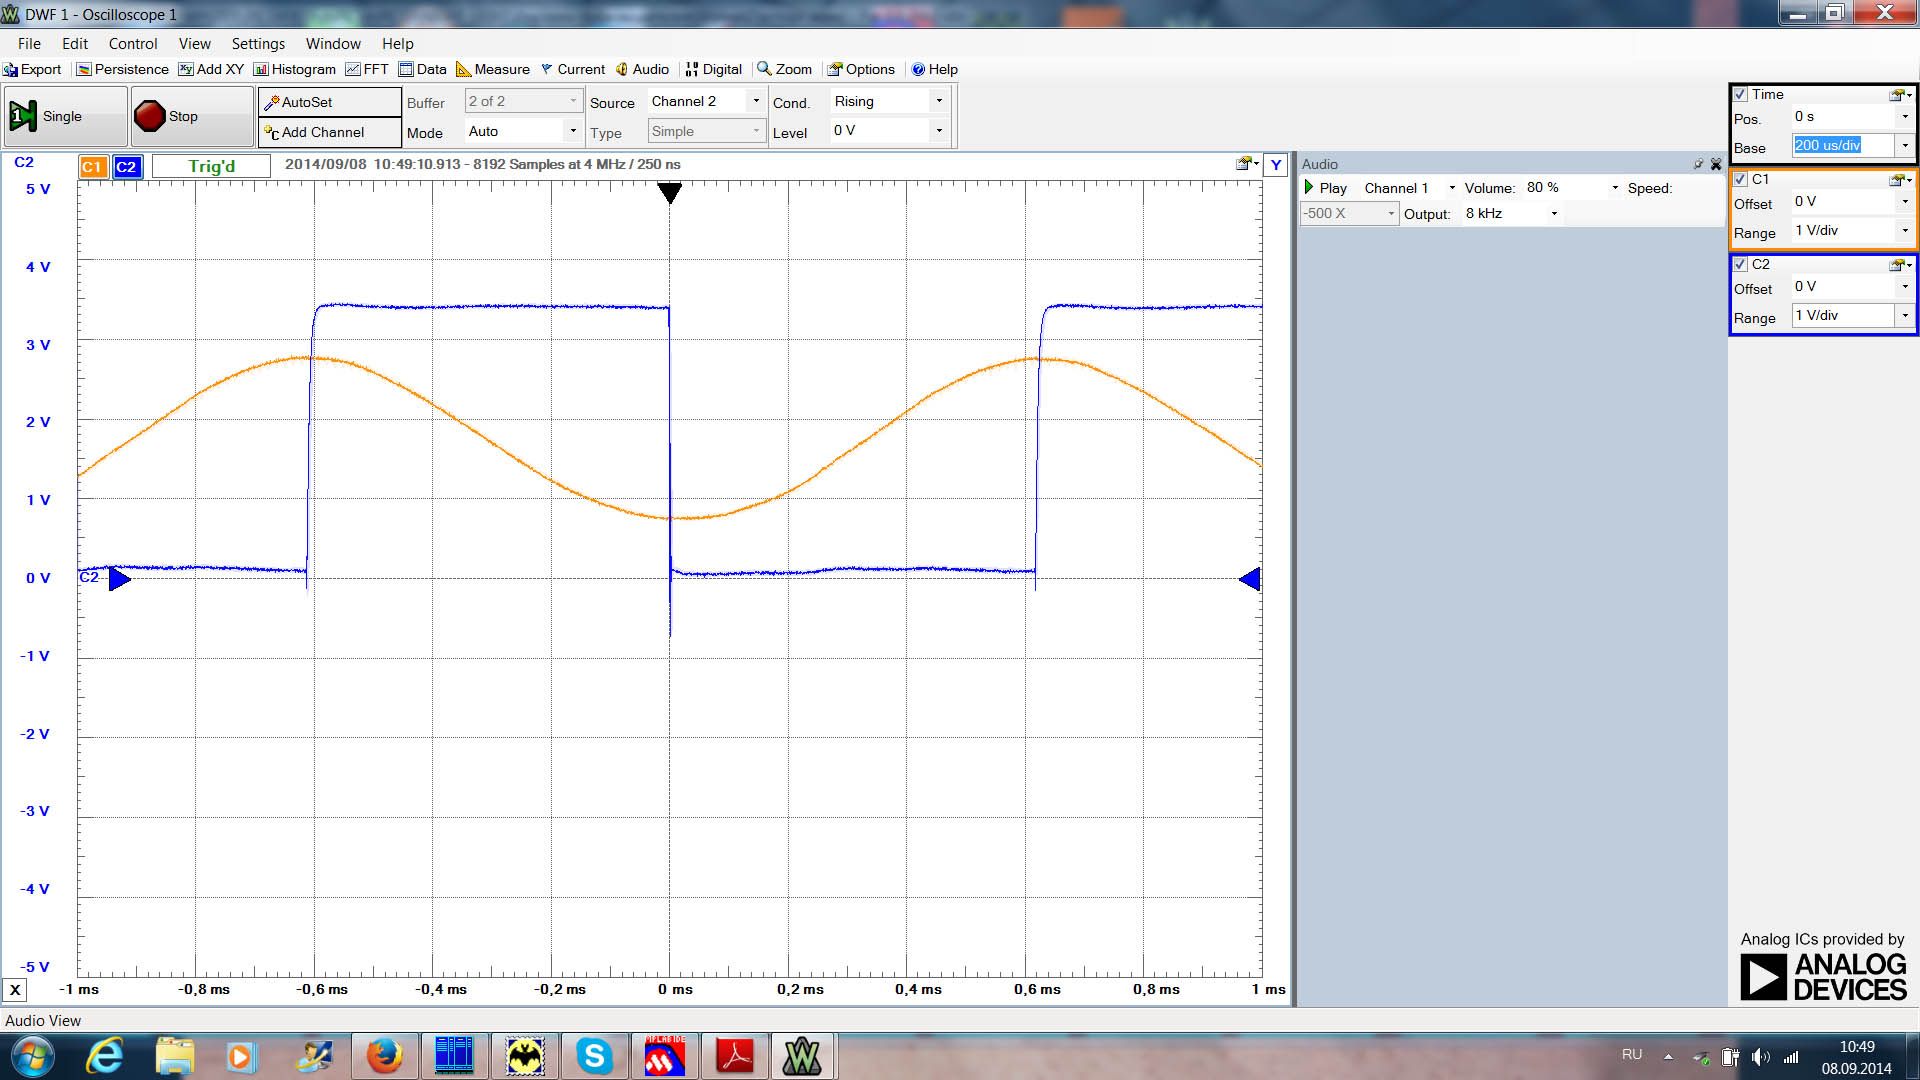The image size is (1920, 1080).
Task: Click the Persistence toolbar icon
Action: 122,69
